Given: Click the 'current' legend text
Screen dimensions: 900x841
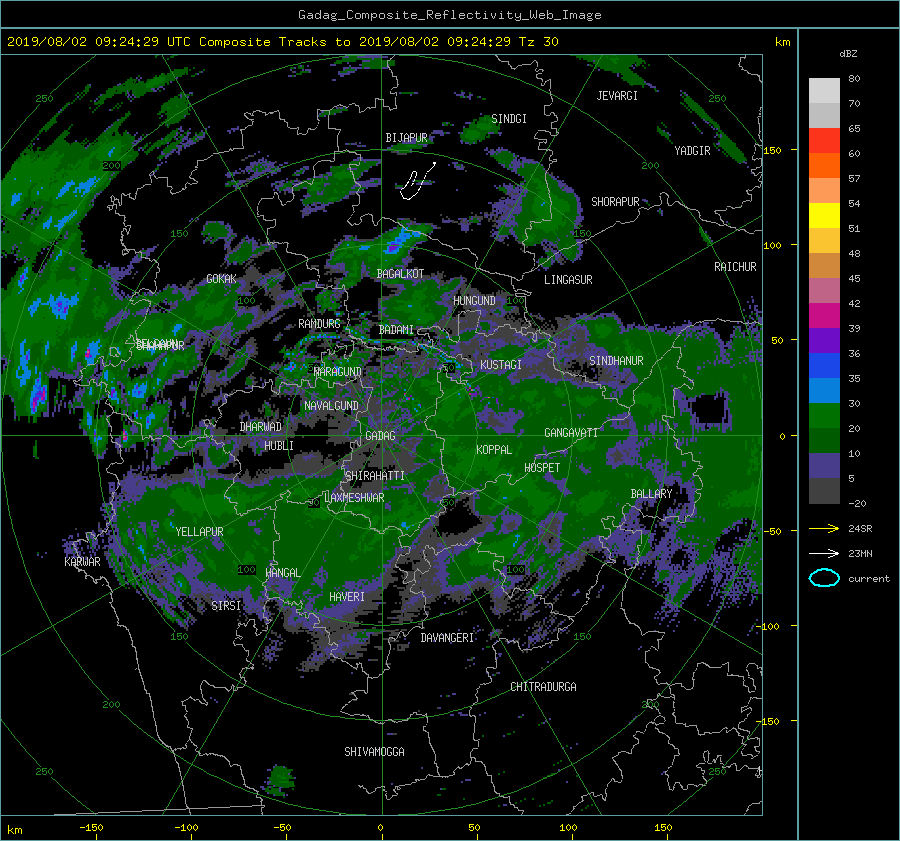Looking at the screenshot, I should tap(869, 579).
